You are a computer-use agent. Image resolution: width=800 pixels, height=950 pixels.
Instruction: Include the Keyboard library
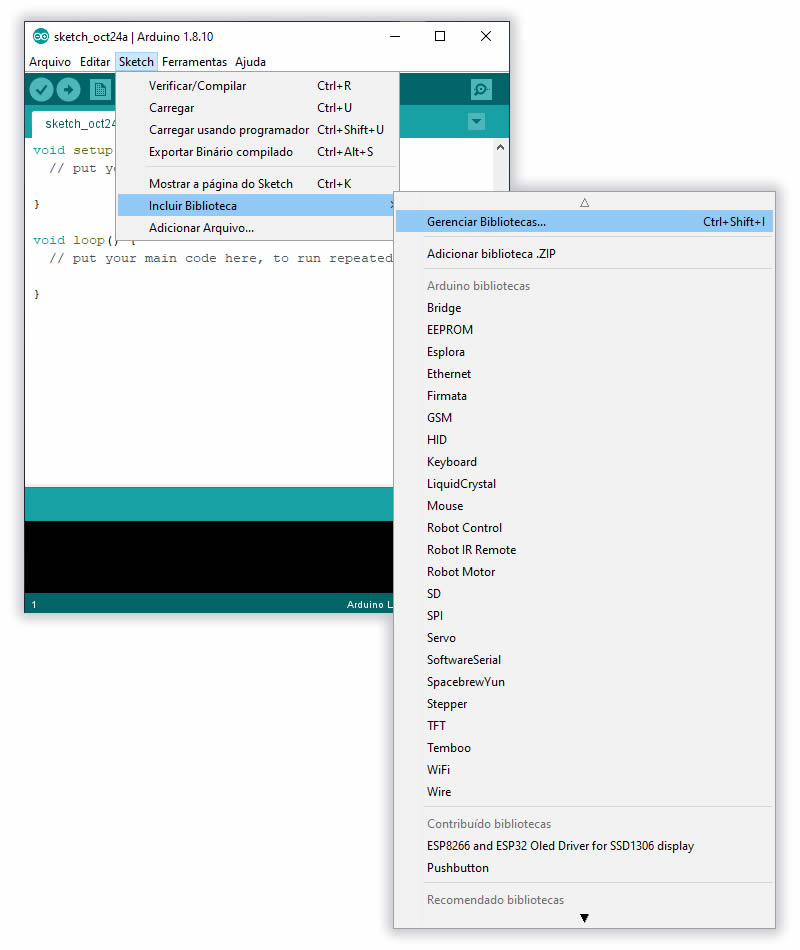(584, 462)
